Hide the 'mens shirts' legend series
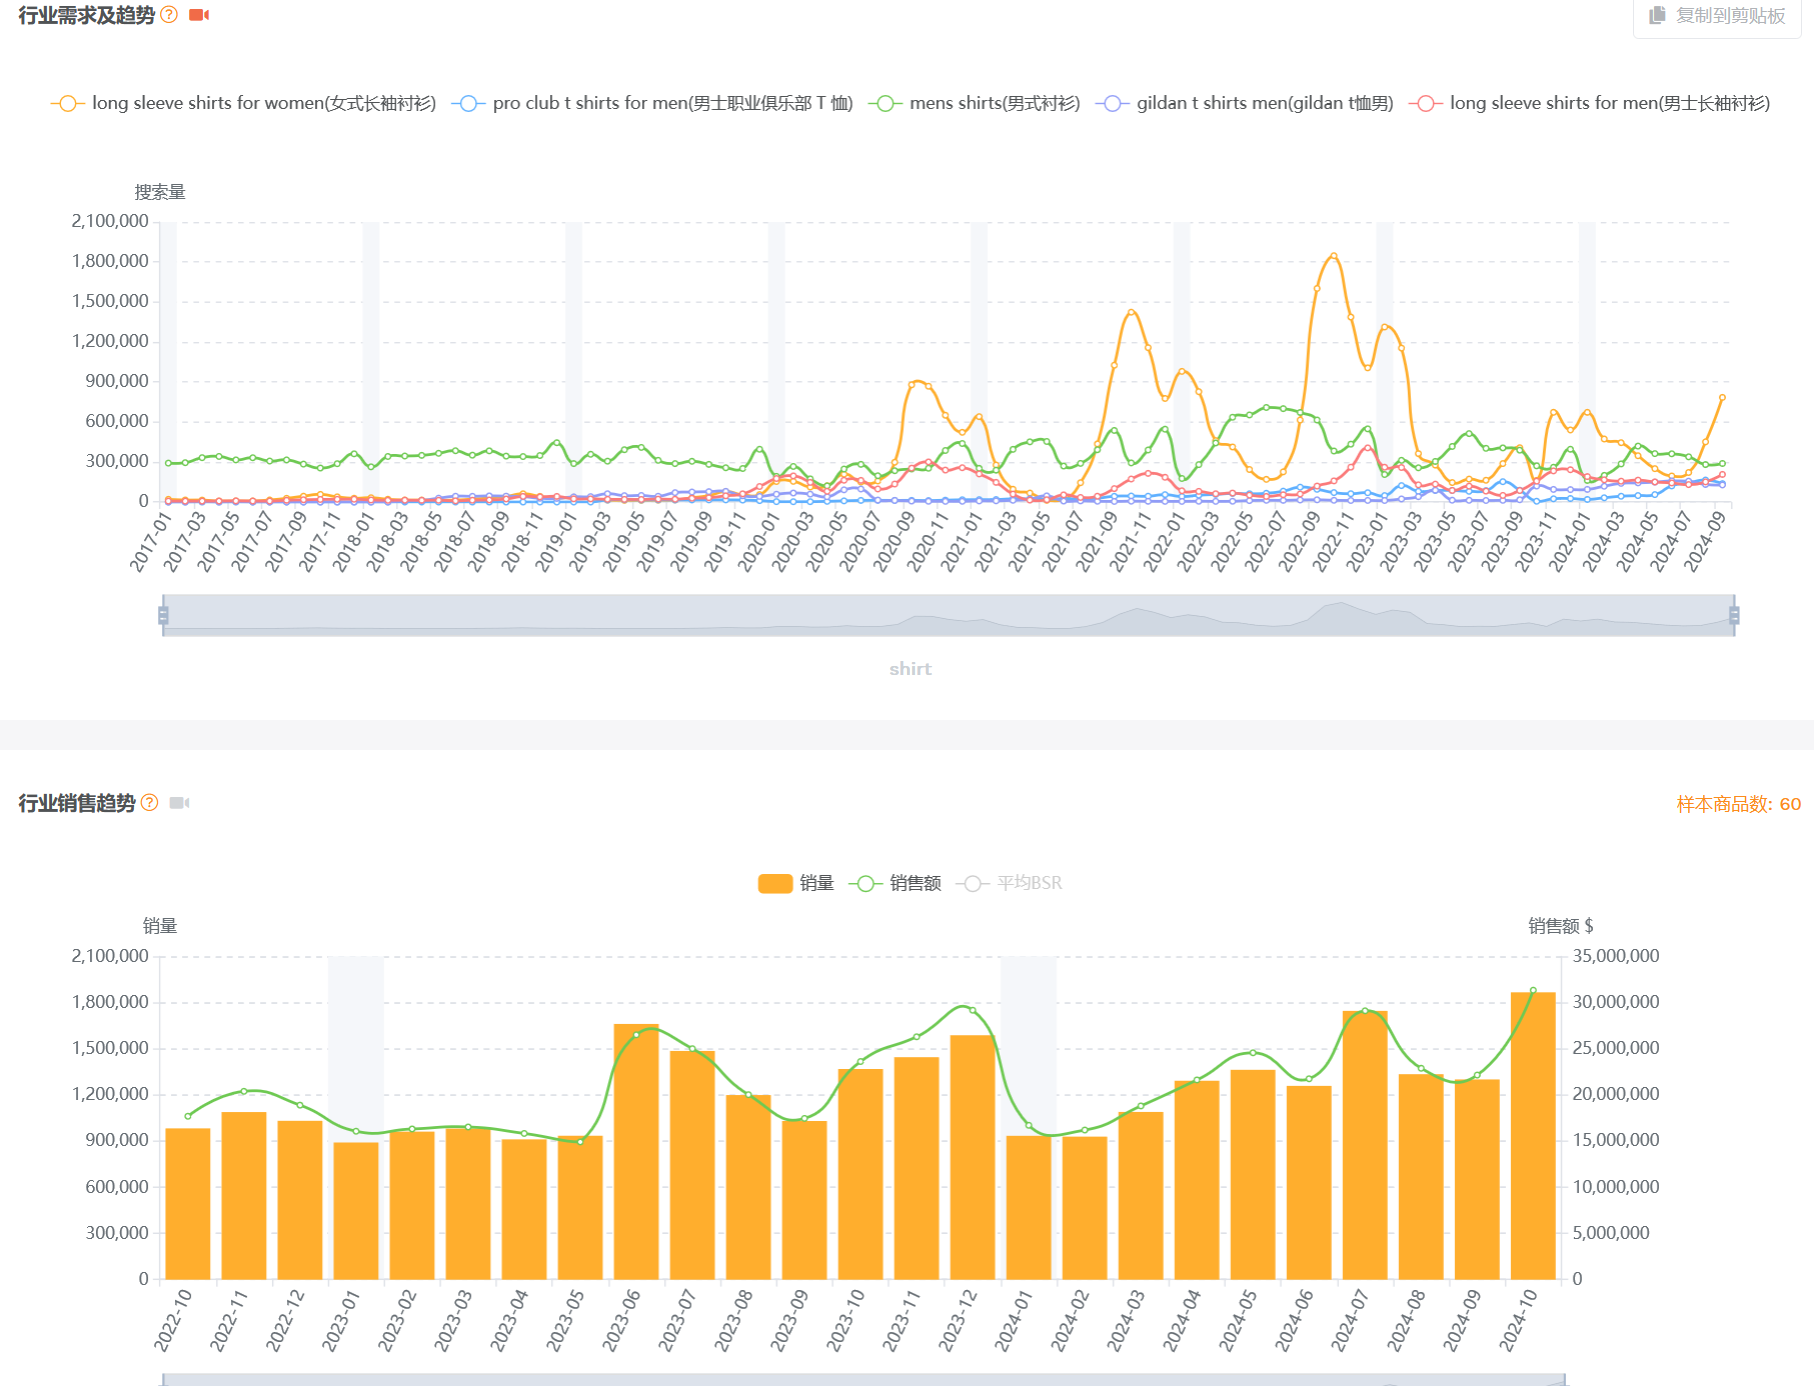 (975, 104)
